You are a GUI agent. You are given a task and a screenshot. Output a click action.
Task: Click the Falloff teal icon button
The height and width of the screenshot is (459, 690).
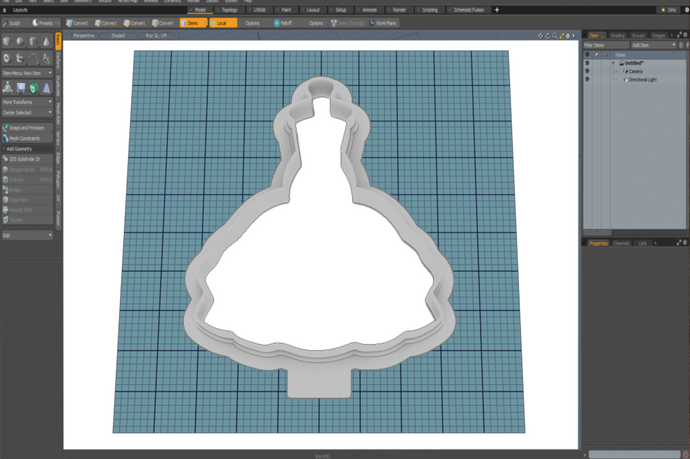pyautogui.click(x=283, y=23)
